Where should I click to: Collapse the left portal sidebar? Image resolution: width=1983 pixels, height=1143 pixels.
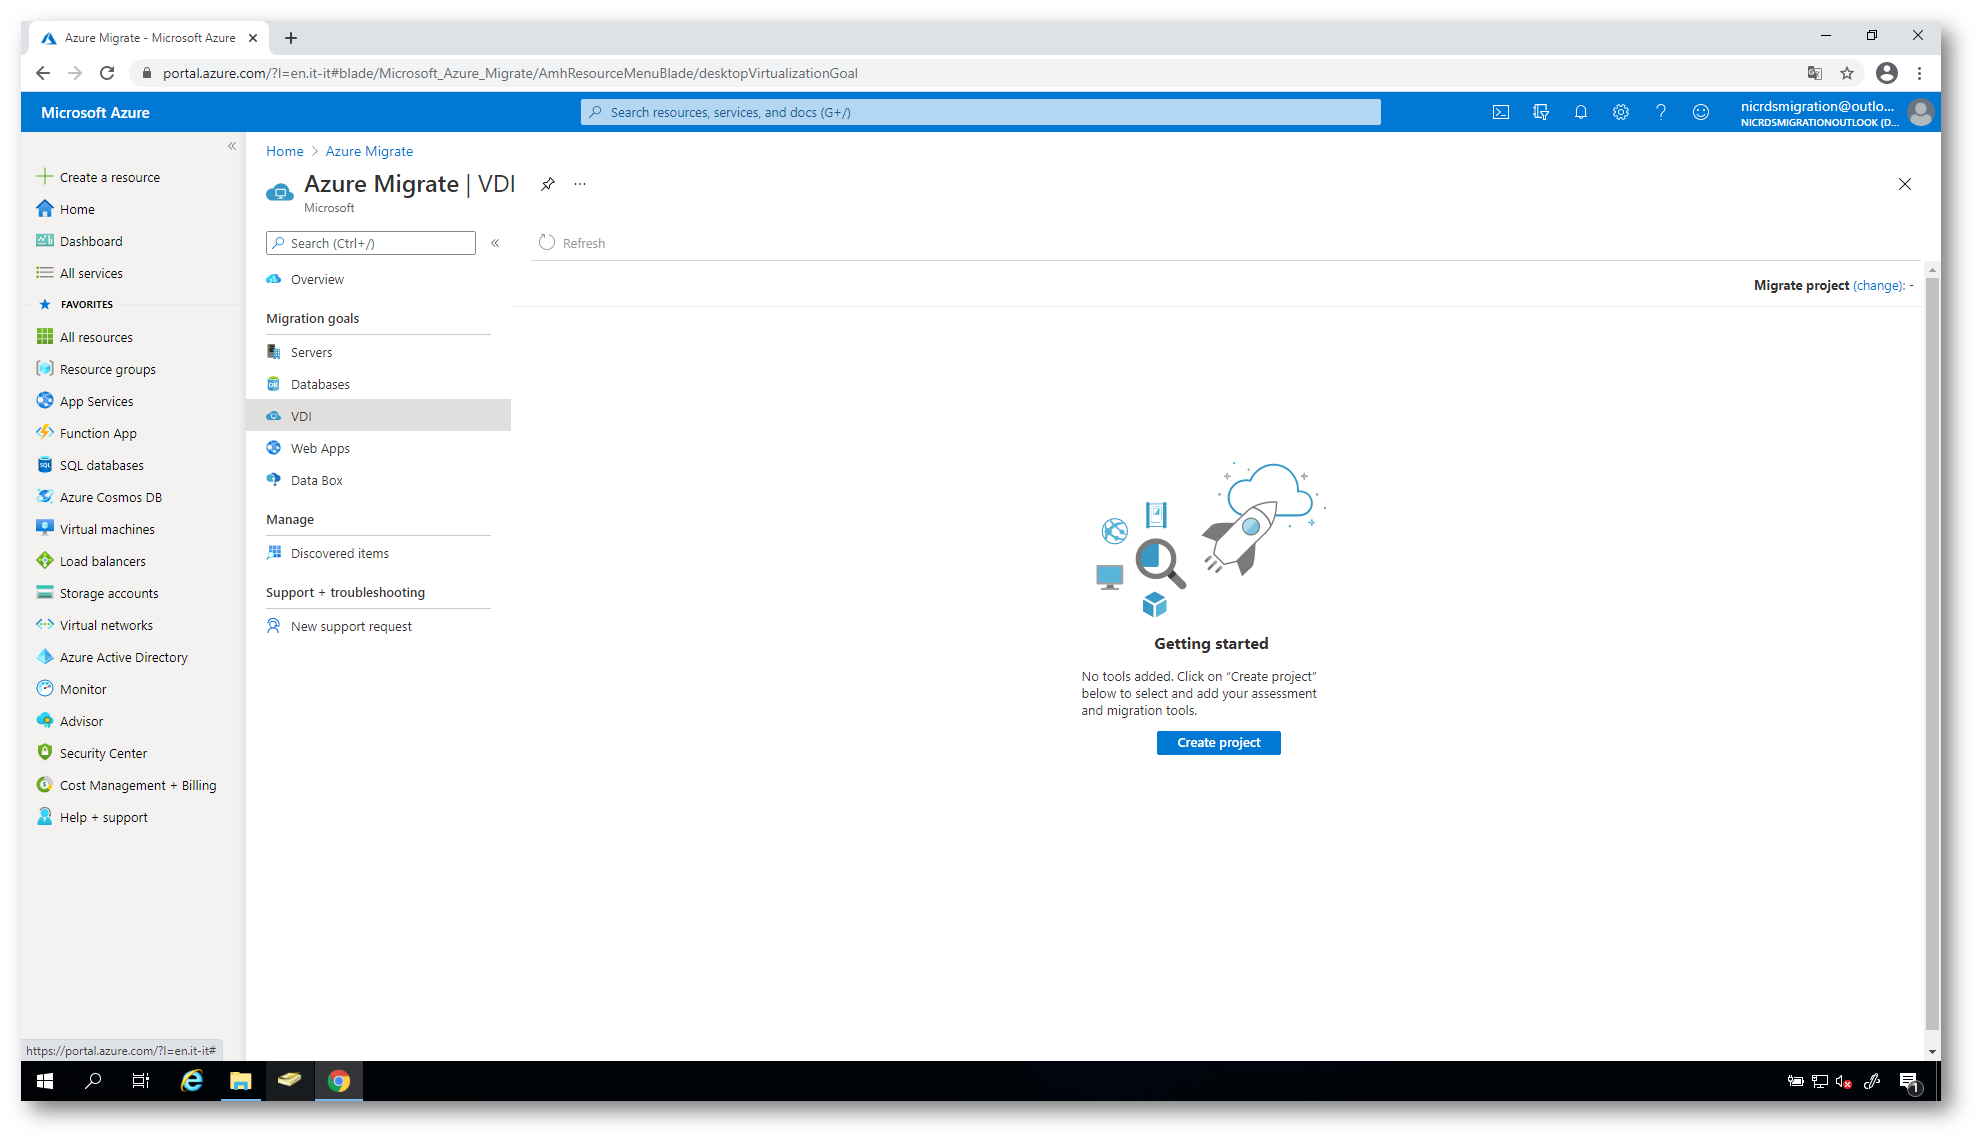(x=232, y=146)
